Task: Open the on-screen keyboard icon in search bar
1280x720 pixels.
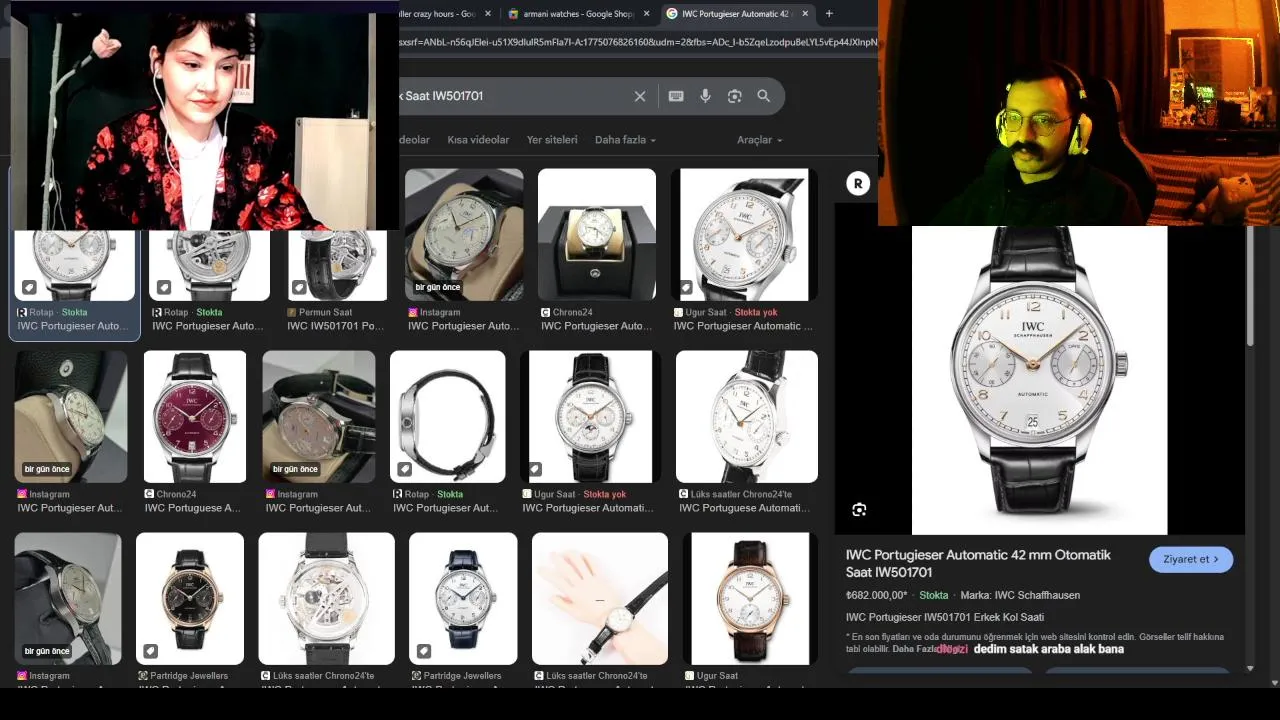Action: [x=676, y=96]
